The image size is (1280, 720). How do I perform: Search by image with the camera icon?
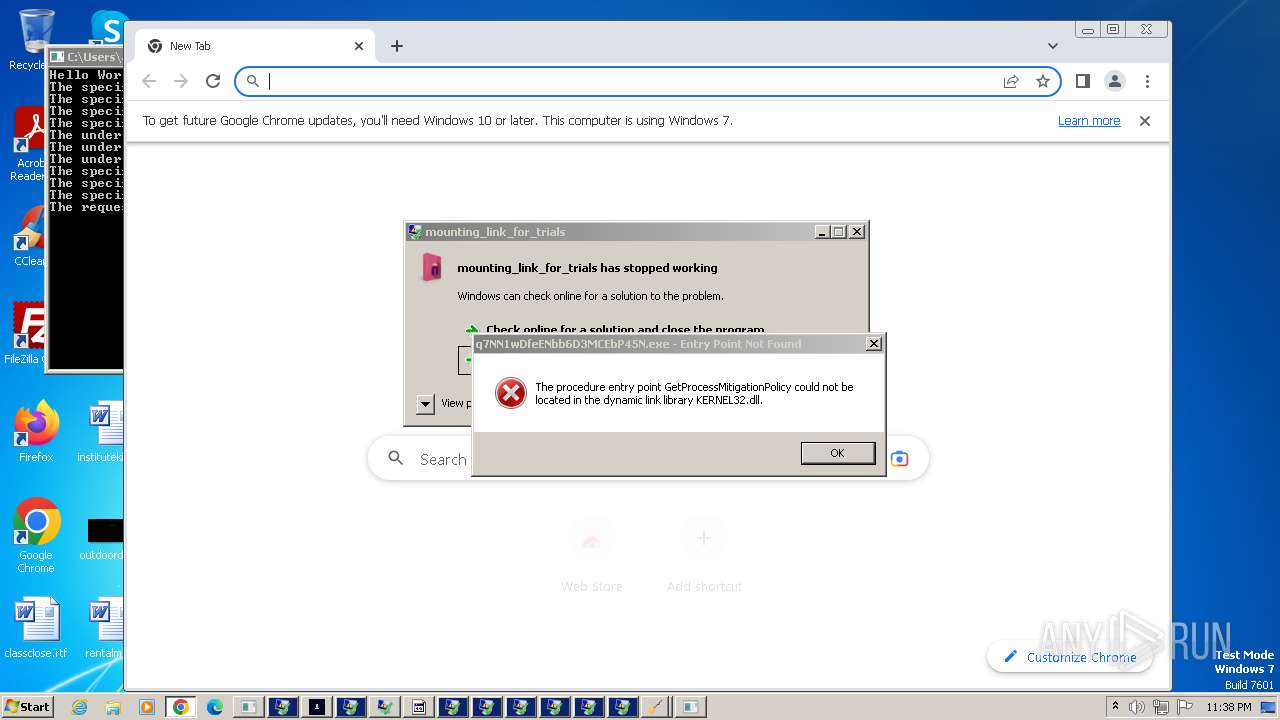(900, 458)
